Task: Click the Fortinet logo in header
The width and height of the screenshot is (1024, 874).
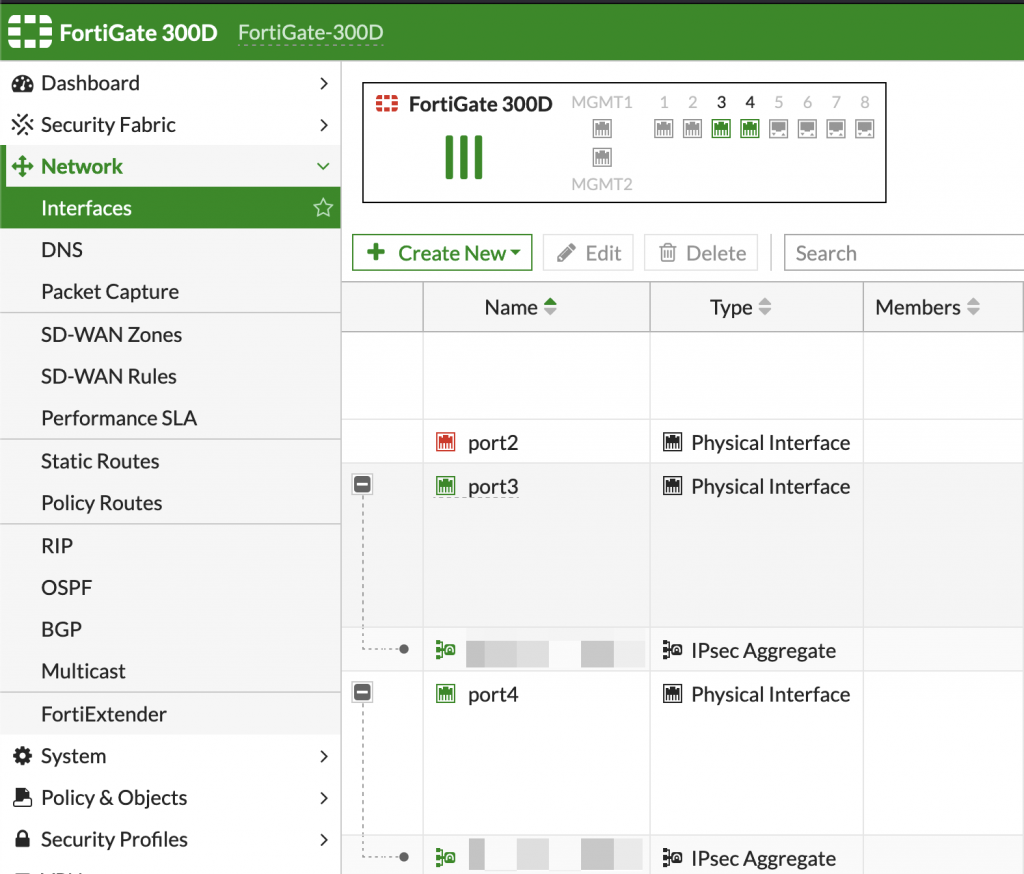Action: click(x=30, y=31)
